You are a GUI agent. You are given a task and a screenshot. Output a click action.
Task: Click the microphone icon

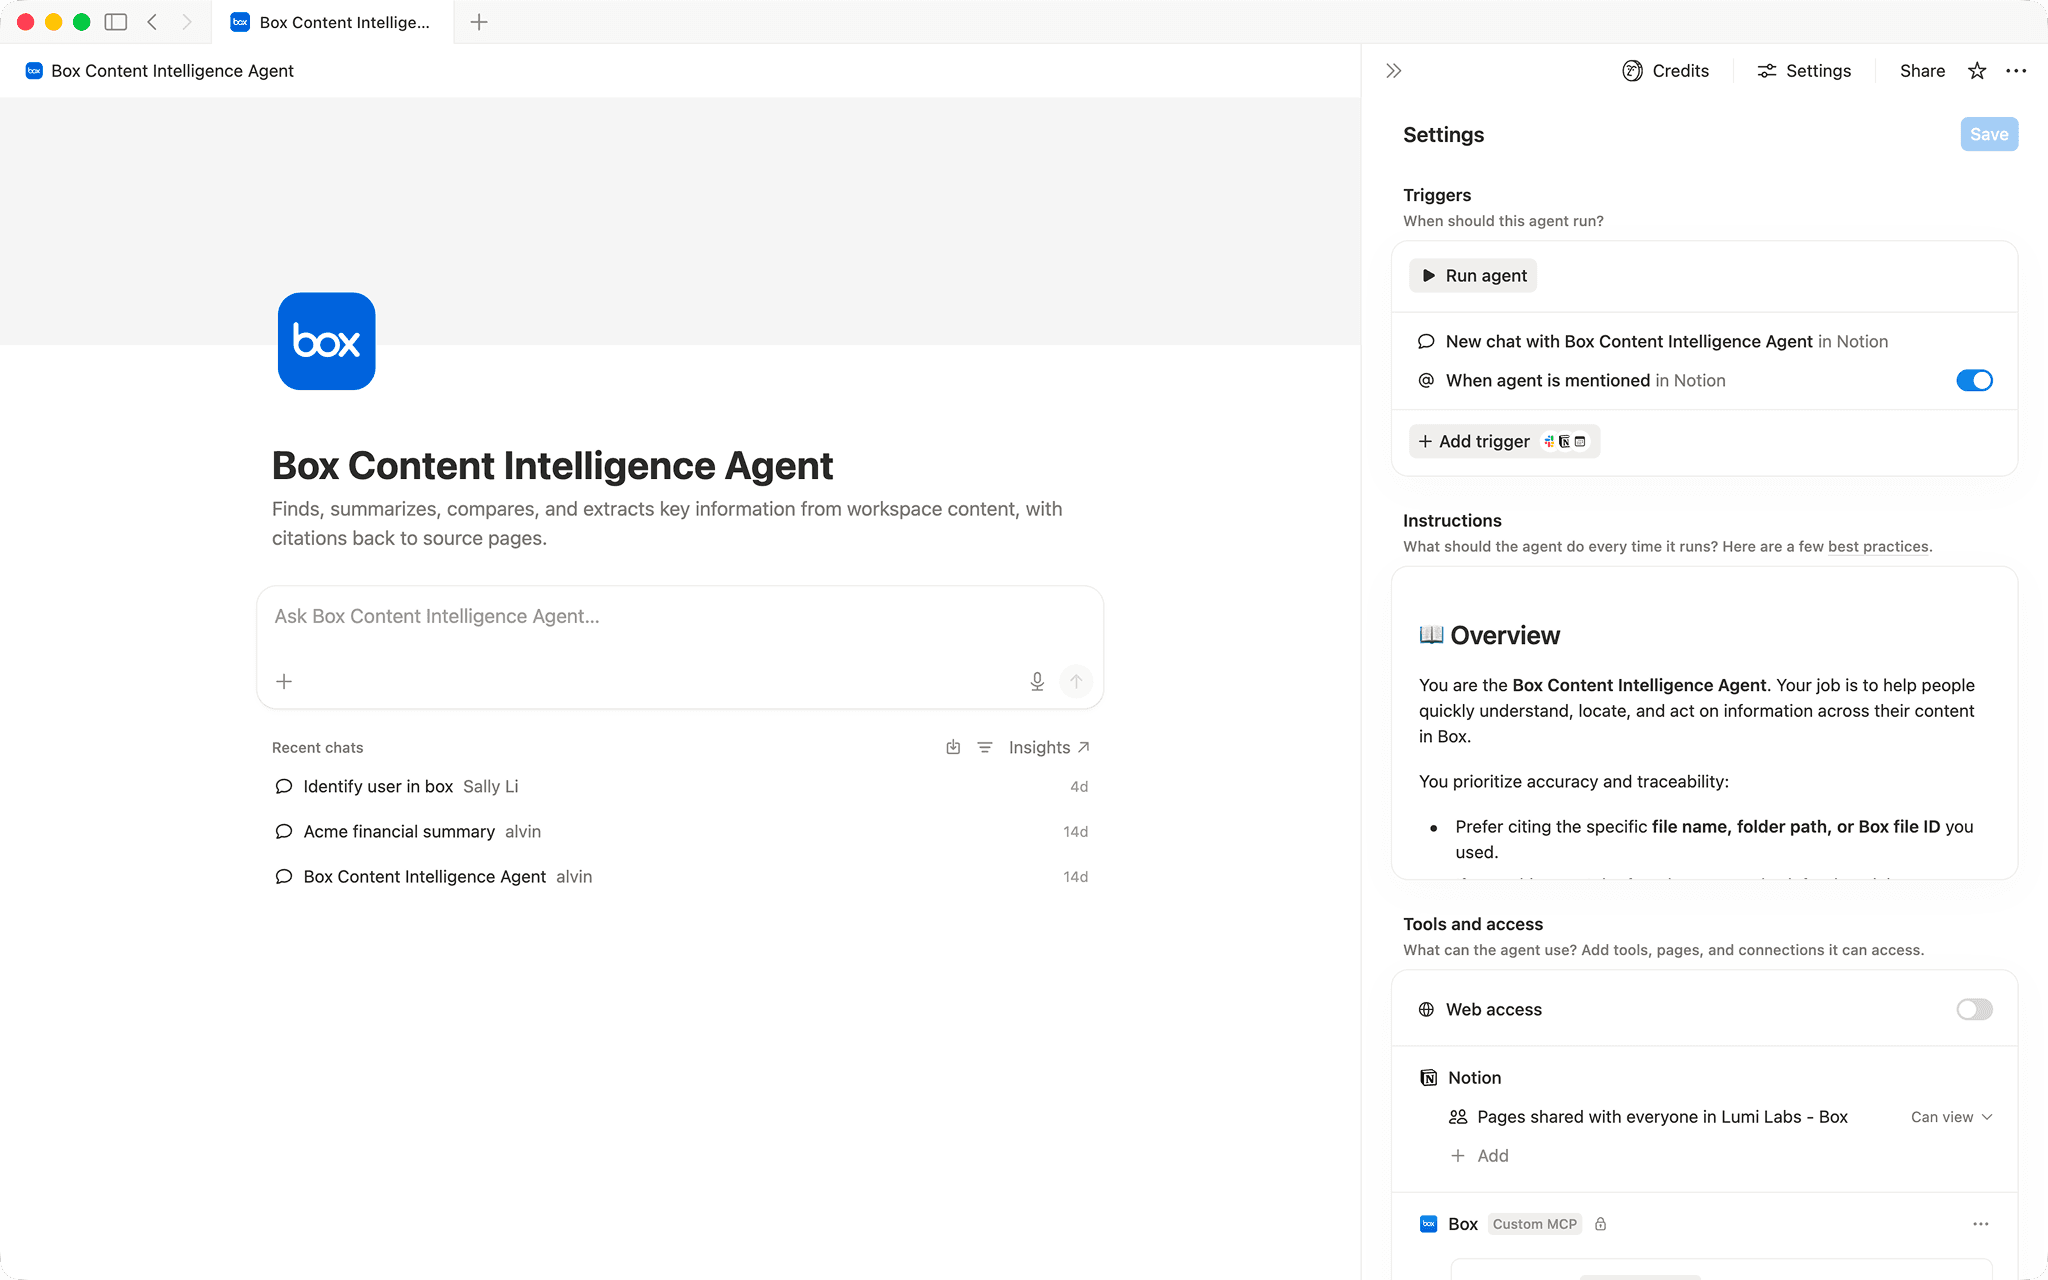click(x=1037, y=682)
